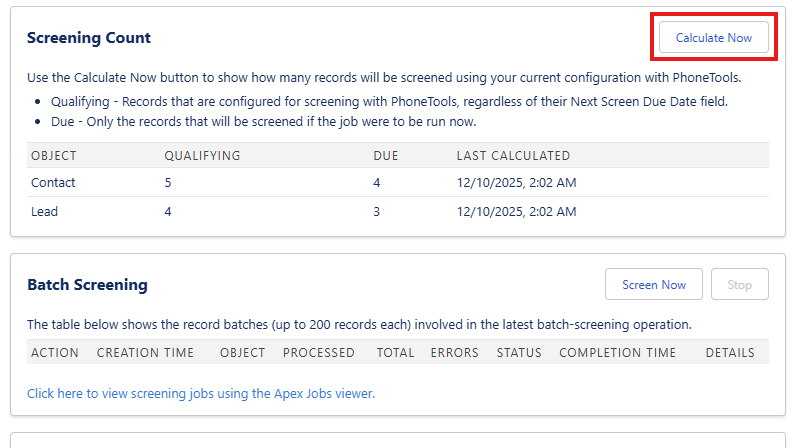This screenshot has height=448, width=797.
Task: Click the DETAILS column header
Action: pyautogui.click(x=730, y=353)
